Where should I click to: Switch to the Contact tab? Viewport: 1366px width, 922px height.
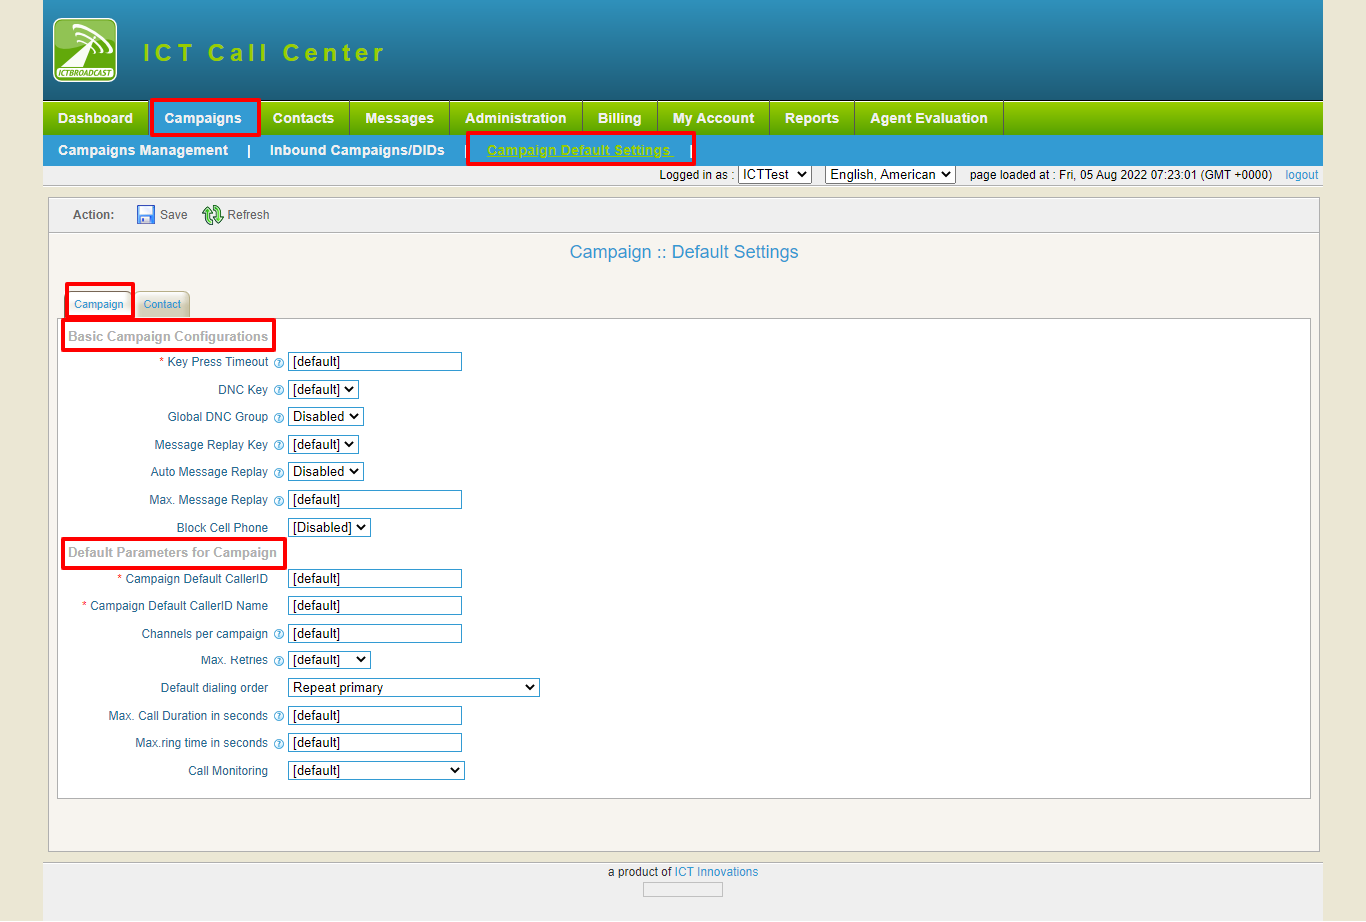pos(161,304)
